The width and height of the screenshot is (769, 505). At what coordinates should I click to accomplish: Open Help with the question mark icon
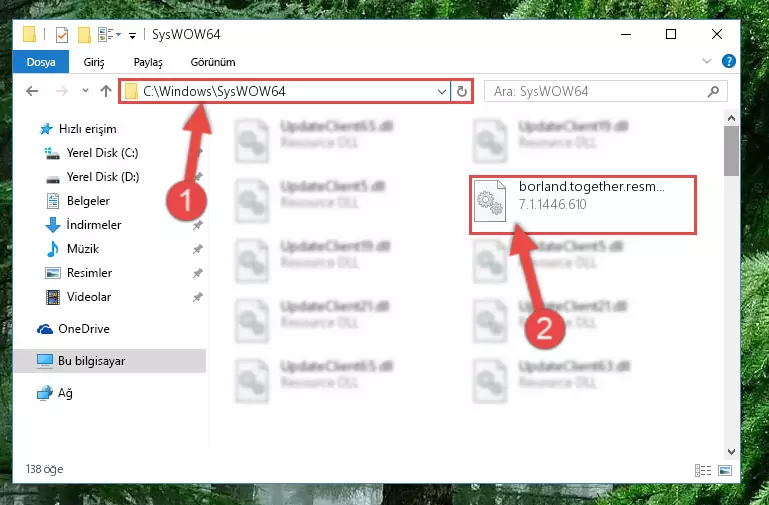click(729, 61)
